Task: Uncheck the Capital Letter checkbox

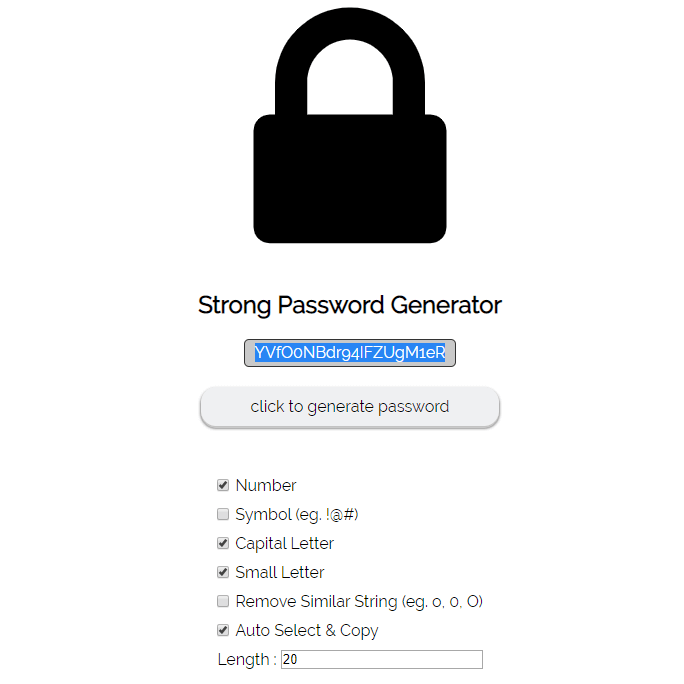Action: click(x=223, y=544)
